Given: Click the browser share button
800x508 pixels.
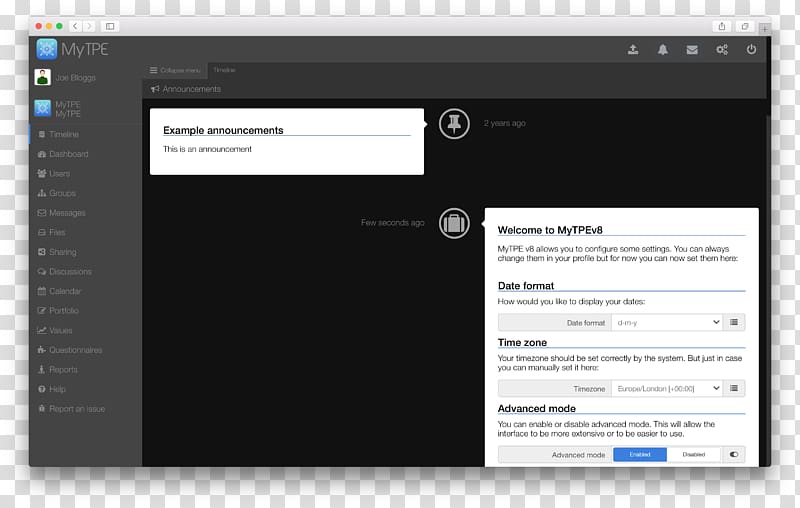Looking at the screenshot, I should pos(722,26).
